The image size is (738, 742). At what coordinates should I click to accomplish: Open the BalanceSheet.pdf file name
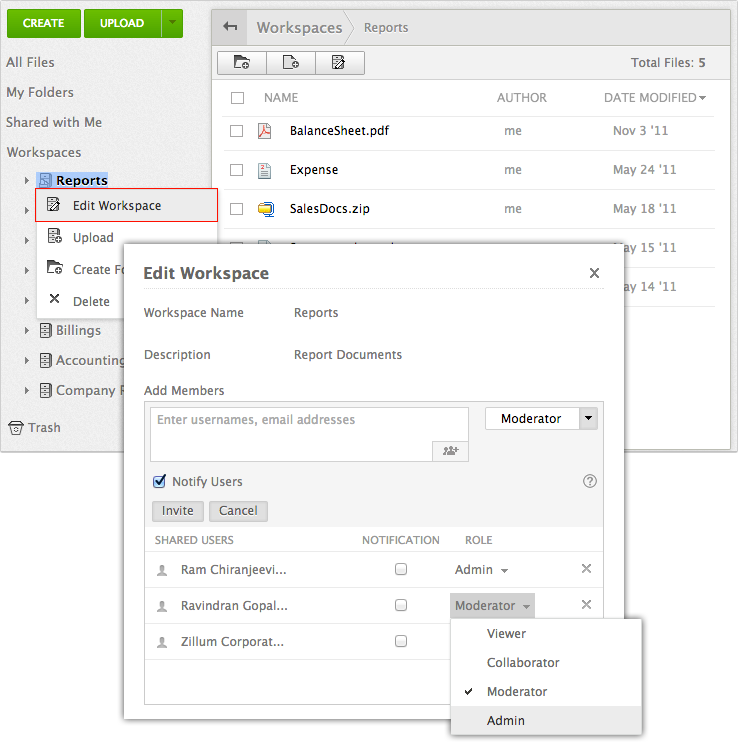pyautogui.click(x=339, y=131)
